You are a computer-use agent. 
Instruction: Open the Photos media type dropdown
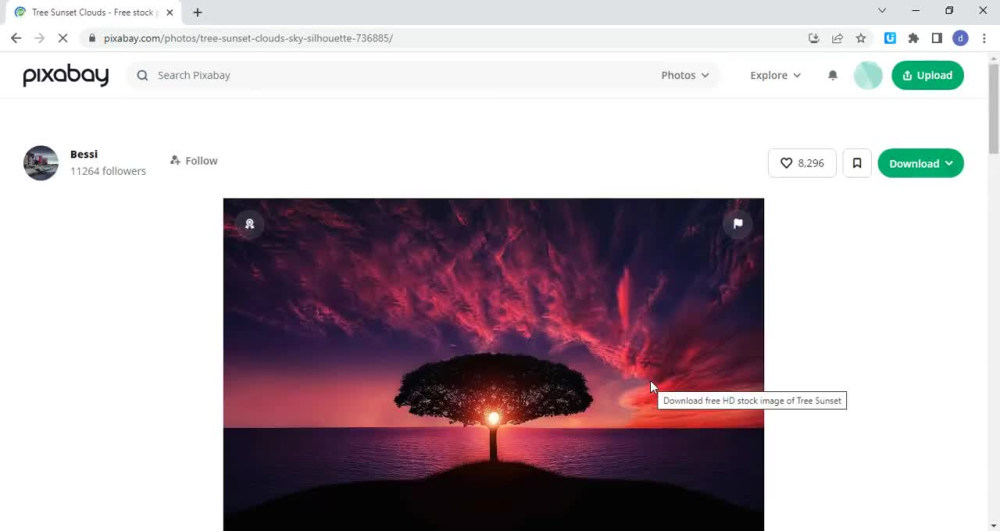684,75
